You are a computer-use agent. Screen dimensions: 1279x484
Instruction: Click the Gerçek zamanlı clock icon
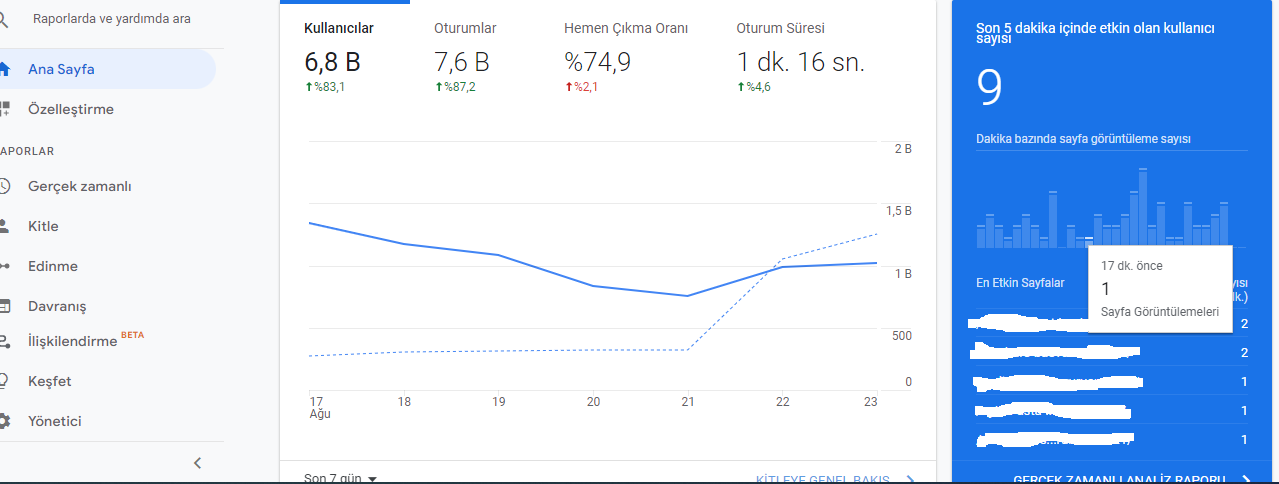(x=4, y=186)
